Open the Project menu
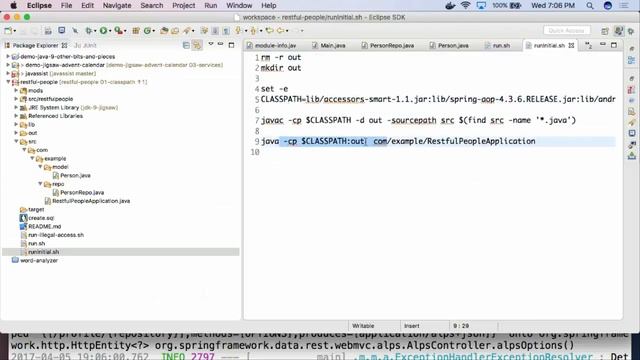 (x=183, y=5)
